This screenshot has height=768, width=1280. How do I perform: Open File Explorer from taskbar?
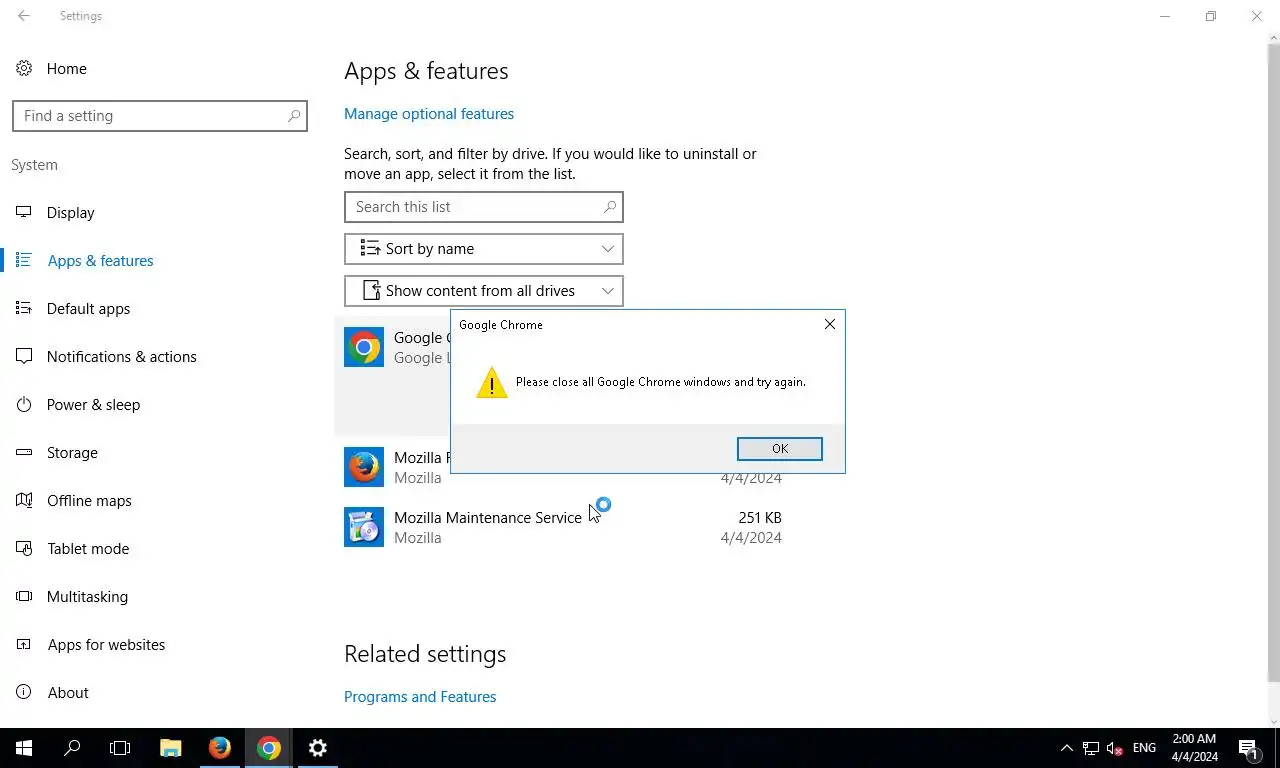coord(171,748)
